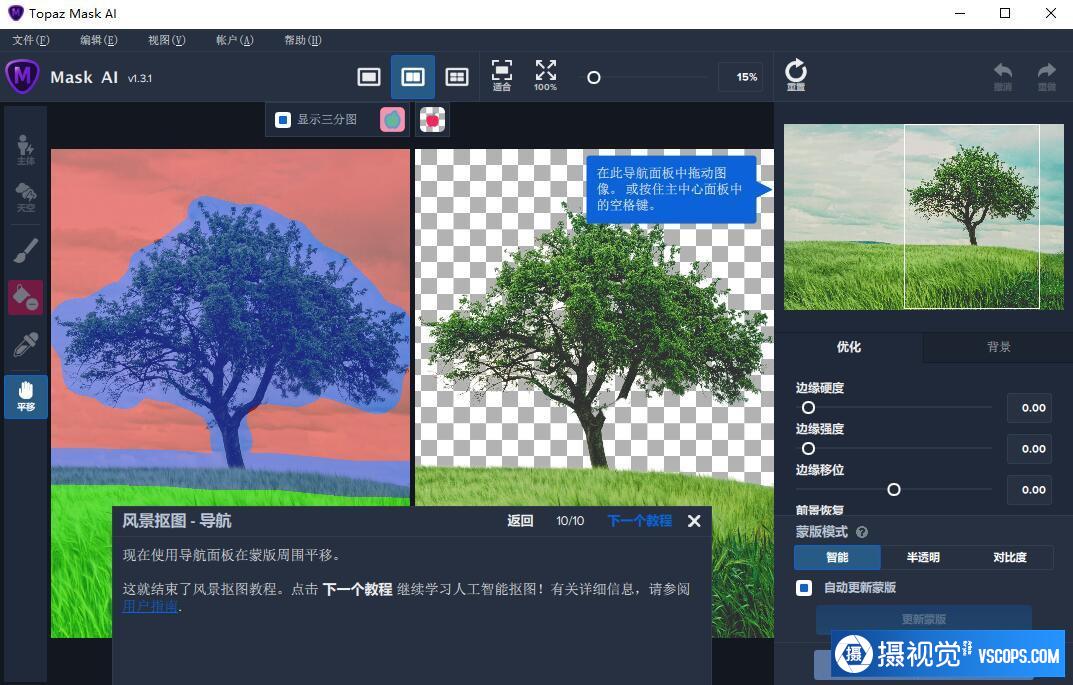Click the 边缘移位 slider handle

(894, 489)
